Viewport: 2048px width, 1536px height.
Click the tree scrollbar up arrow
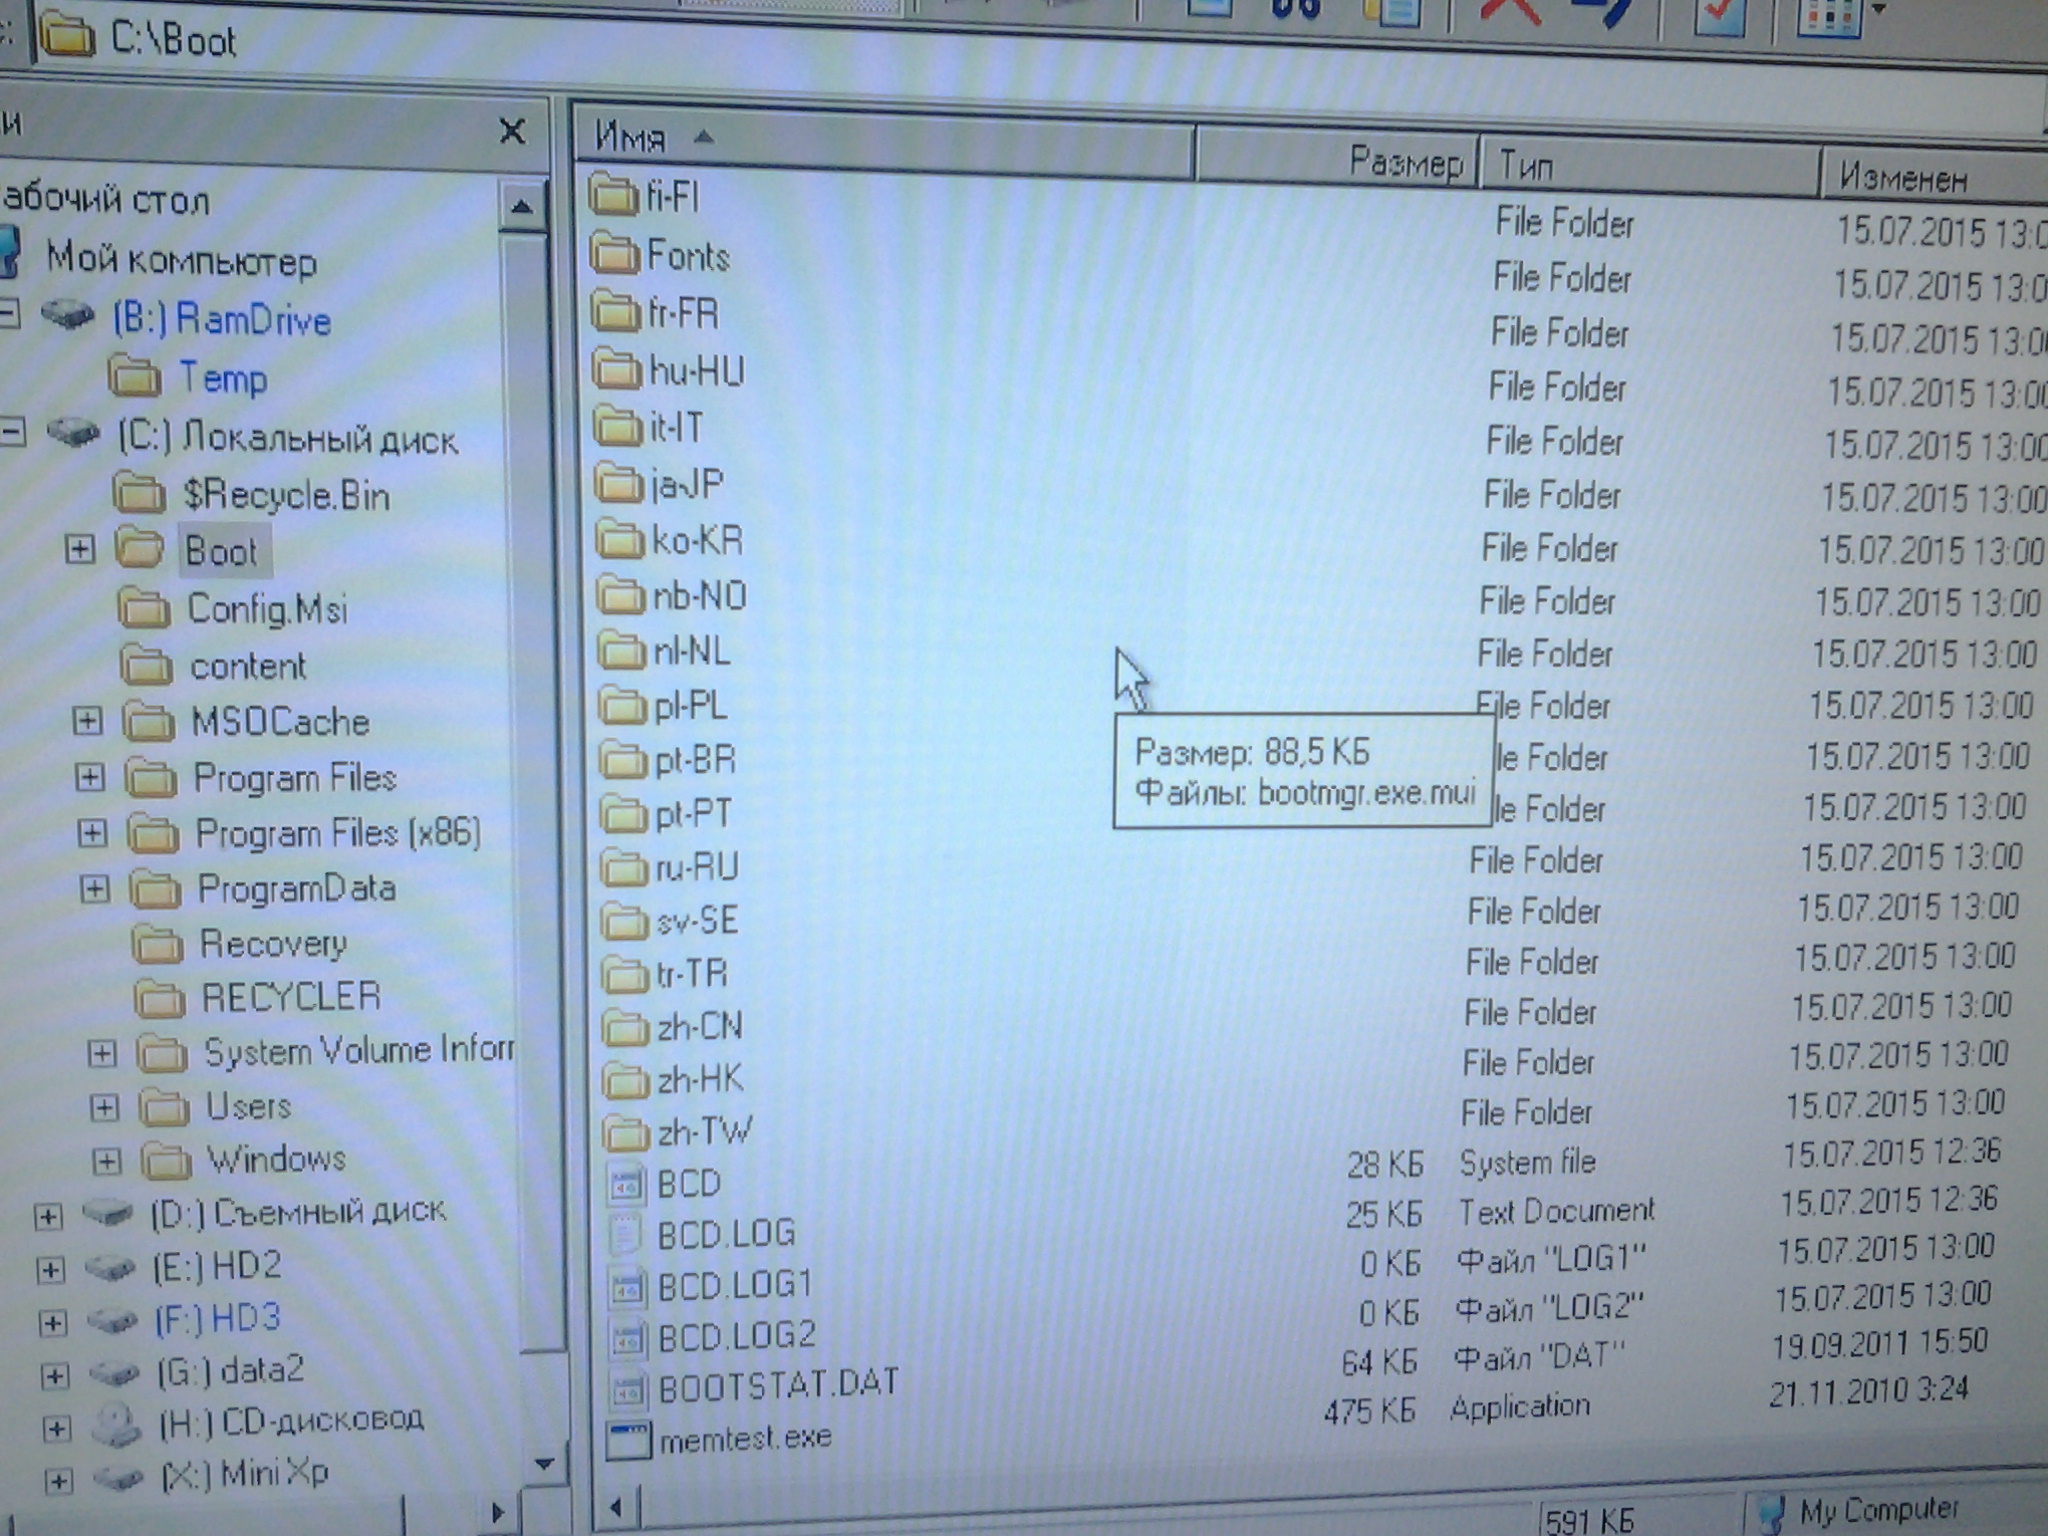coord(521,207)
